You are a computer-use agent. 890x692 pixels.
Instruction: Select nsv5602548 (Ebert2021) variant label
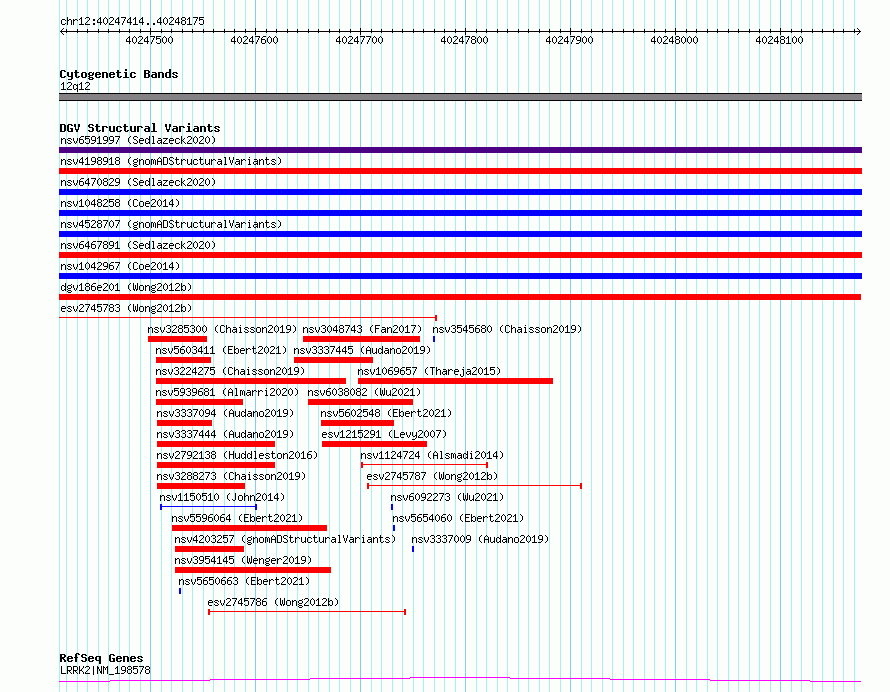(x=386, y=413)
